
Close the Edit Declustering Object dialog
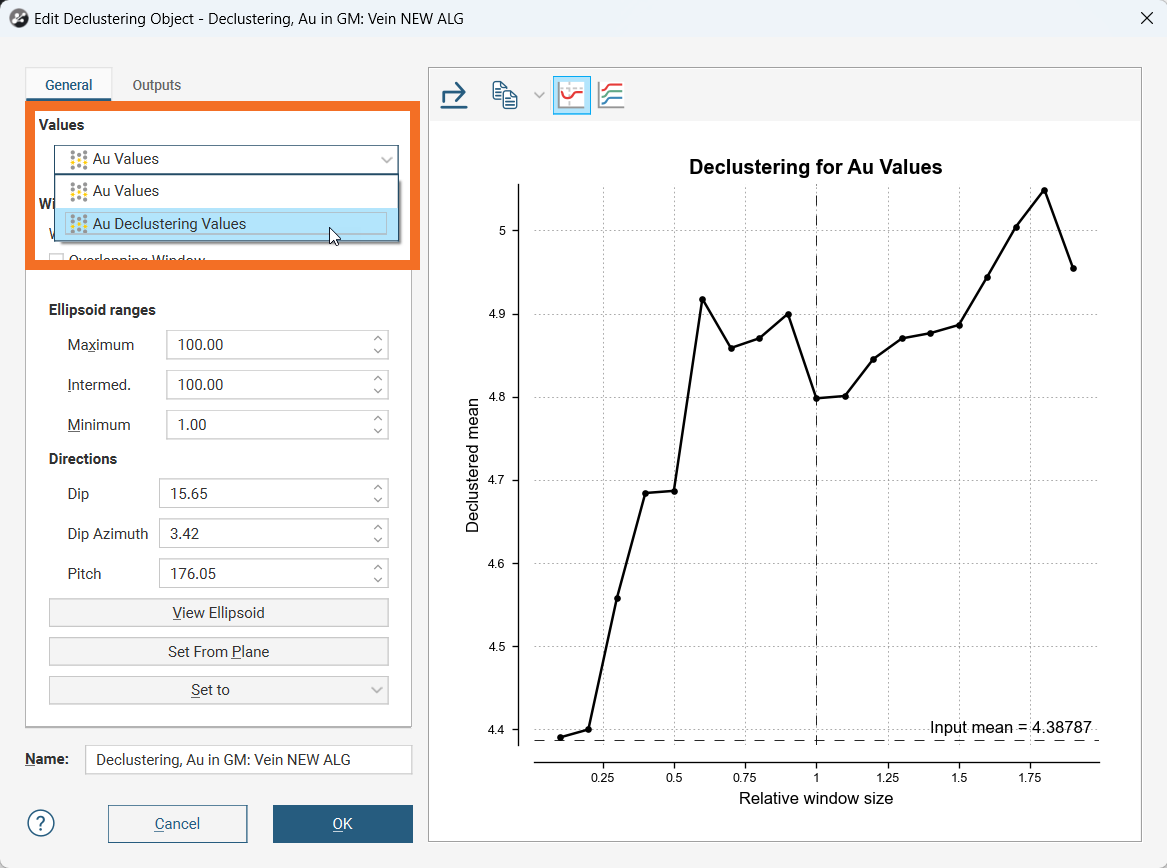1146,18
